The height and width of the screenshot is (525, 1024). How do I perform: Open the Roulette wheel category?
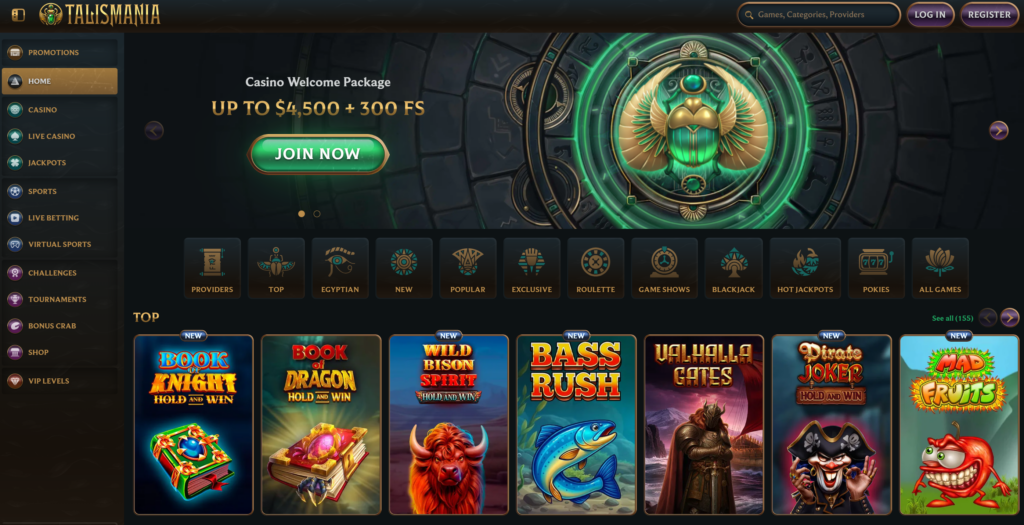click(x=596, y=268)
